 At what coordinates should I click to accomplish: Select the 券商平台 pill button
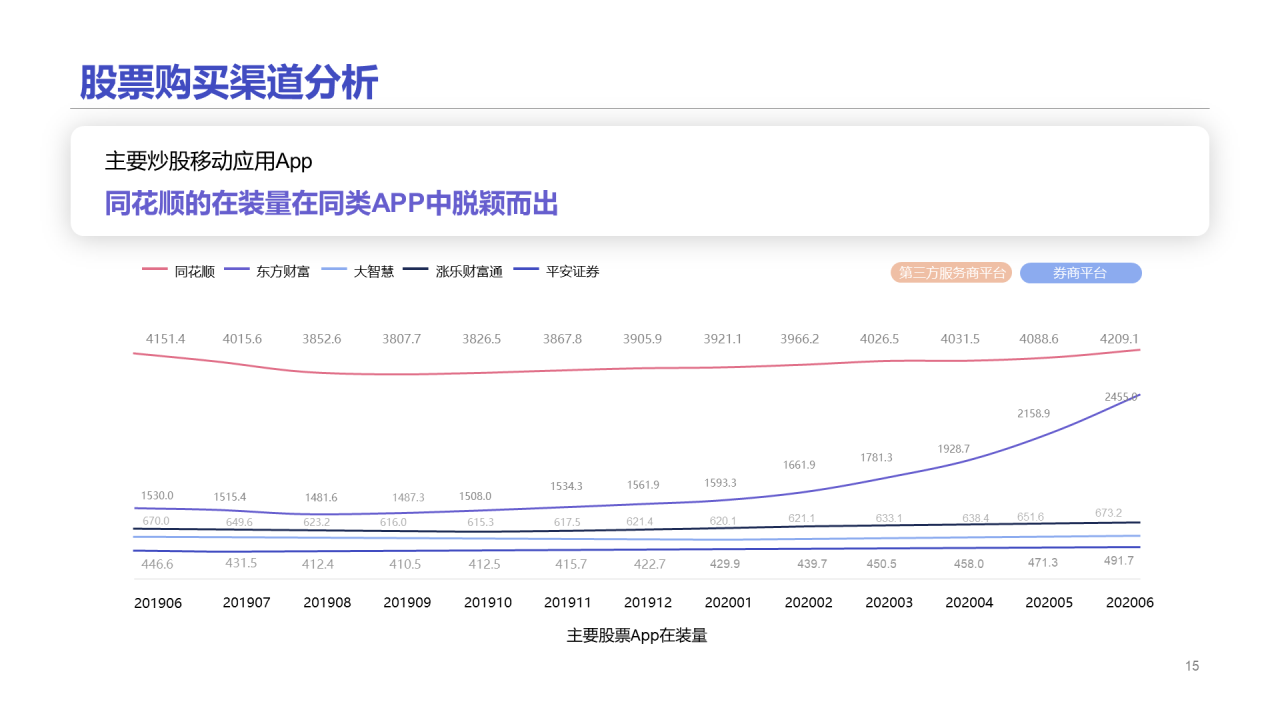(x=1080, y=273)
